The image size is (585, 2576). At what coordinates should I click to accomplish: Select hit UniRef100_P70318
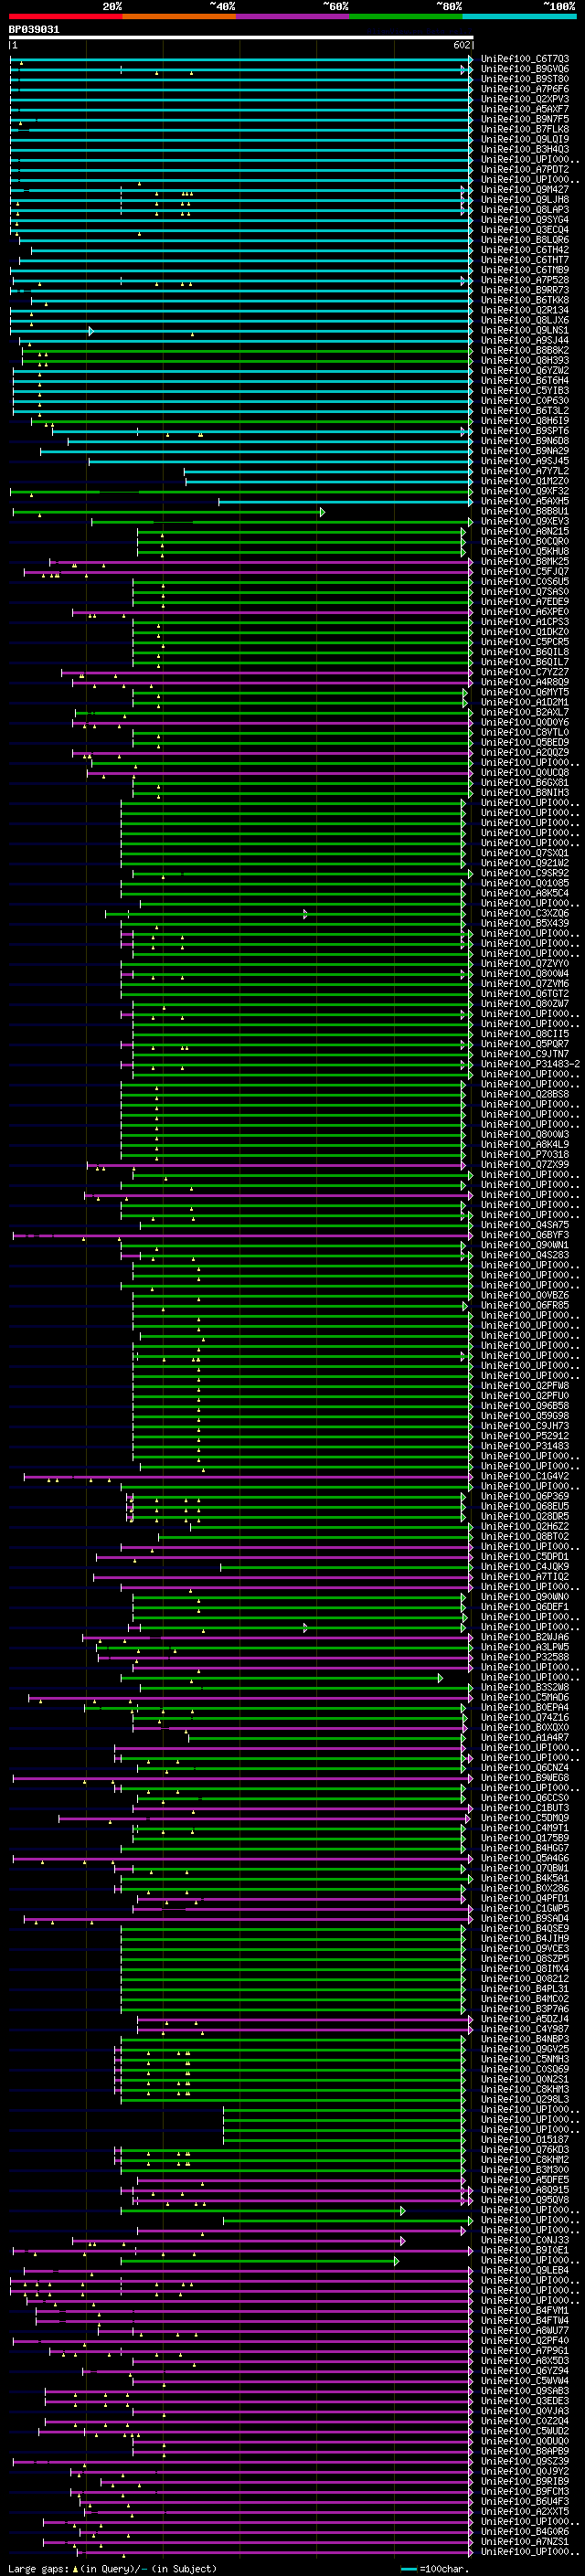coord(525,1154)
